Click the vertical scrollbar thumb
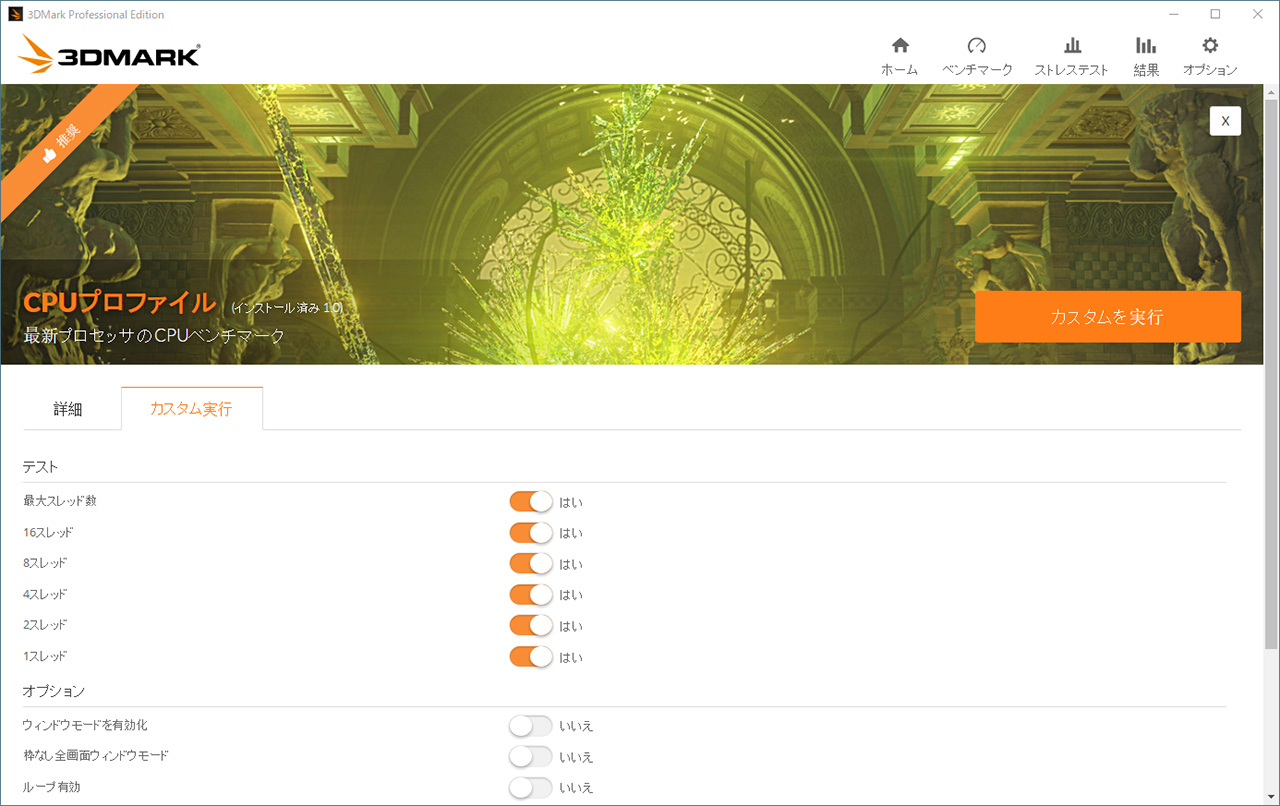1280x806 pixels. [1271, 372]
